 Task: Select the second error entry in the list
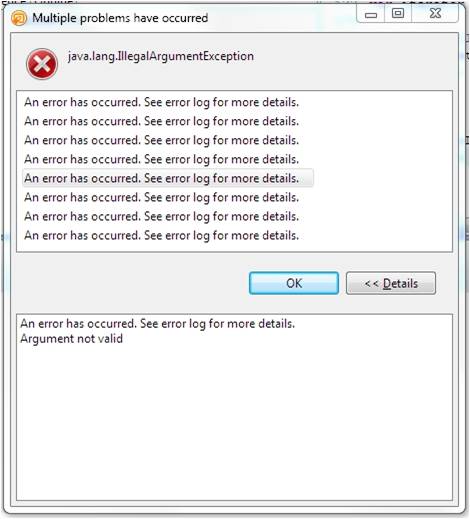[x=161, y=121]
